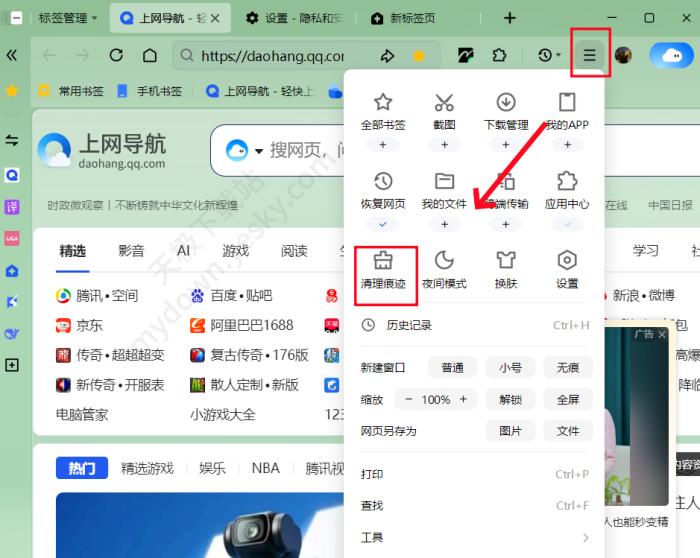
Task: Toggle the checkmark under 应用中心
Action: 567,224
